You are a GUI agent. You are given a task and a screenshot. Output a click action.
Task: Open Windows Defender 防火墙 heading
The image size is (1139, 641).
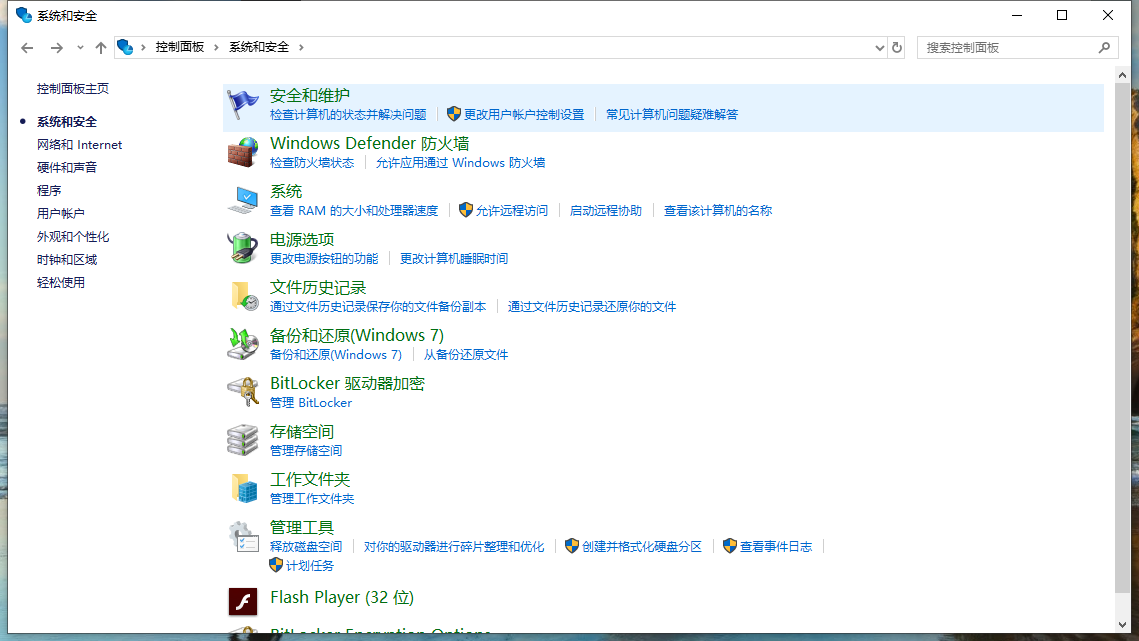coord(370,143)
